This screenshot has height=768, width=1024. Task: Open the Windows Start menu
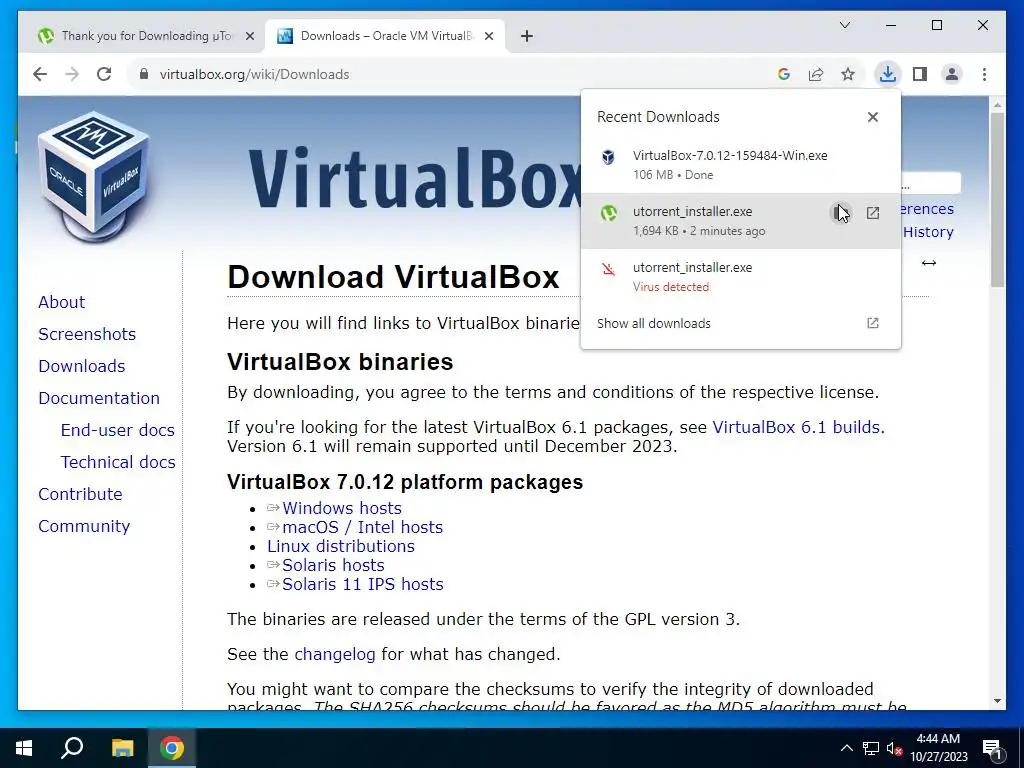click(24, 748)
